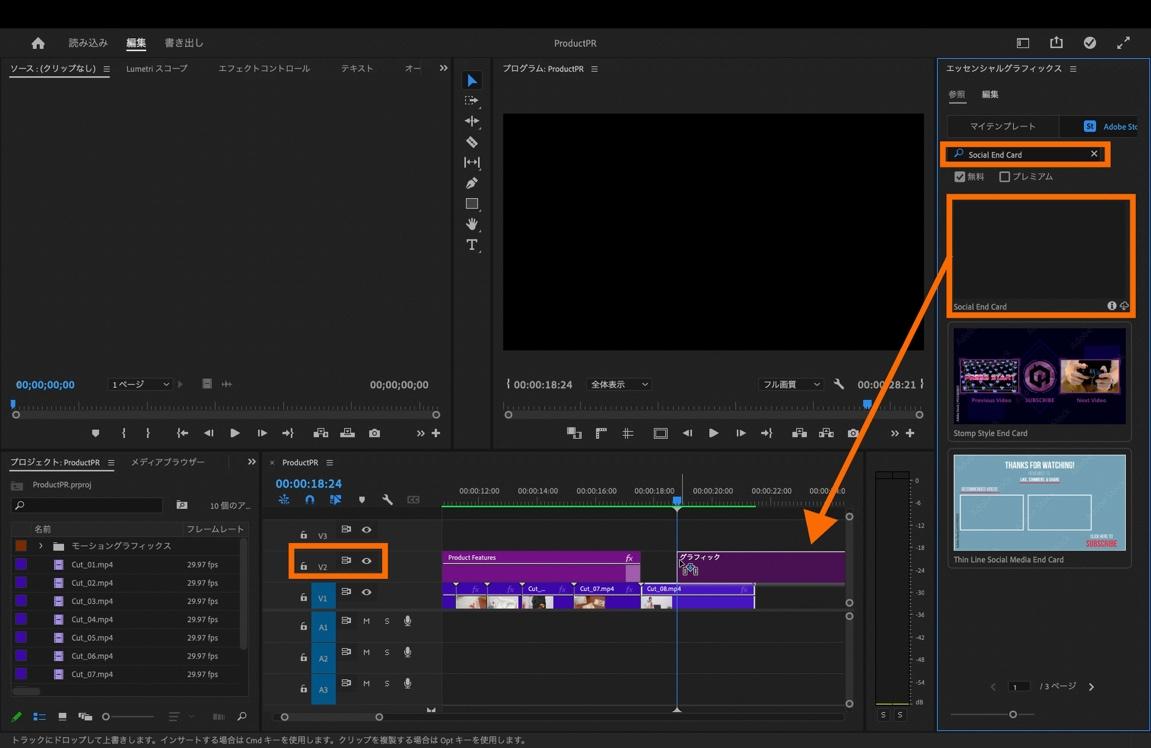Toggle V1 track output eye
This screenshot has width=1151, height=748.
coord(366,592)
